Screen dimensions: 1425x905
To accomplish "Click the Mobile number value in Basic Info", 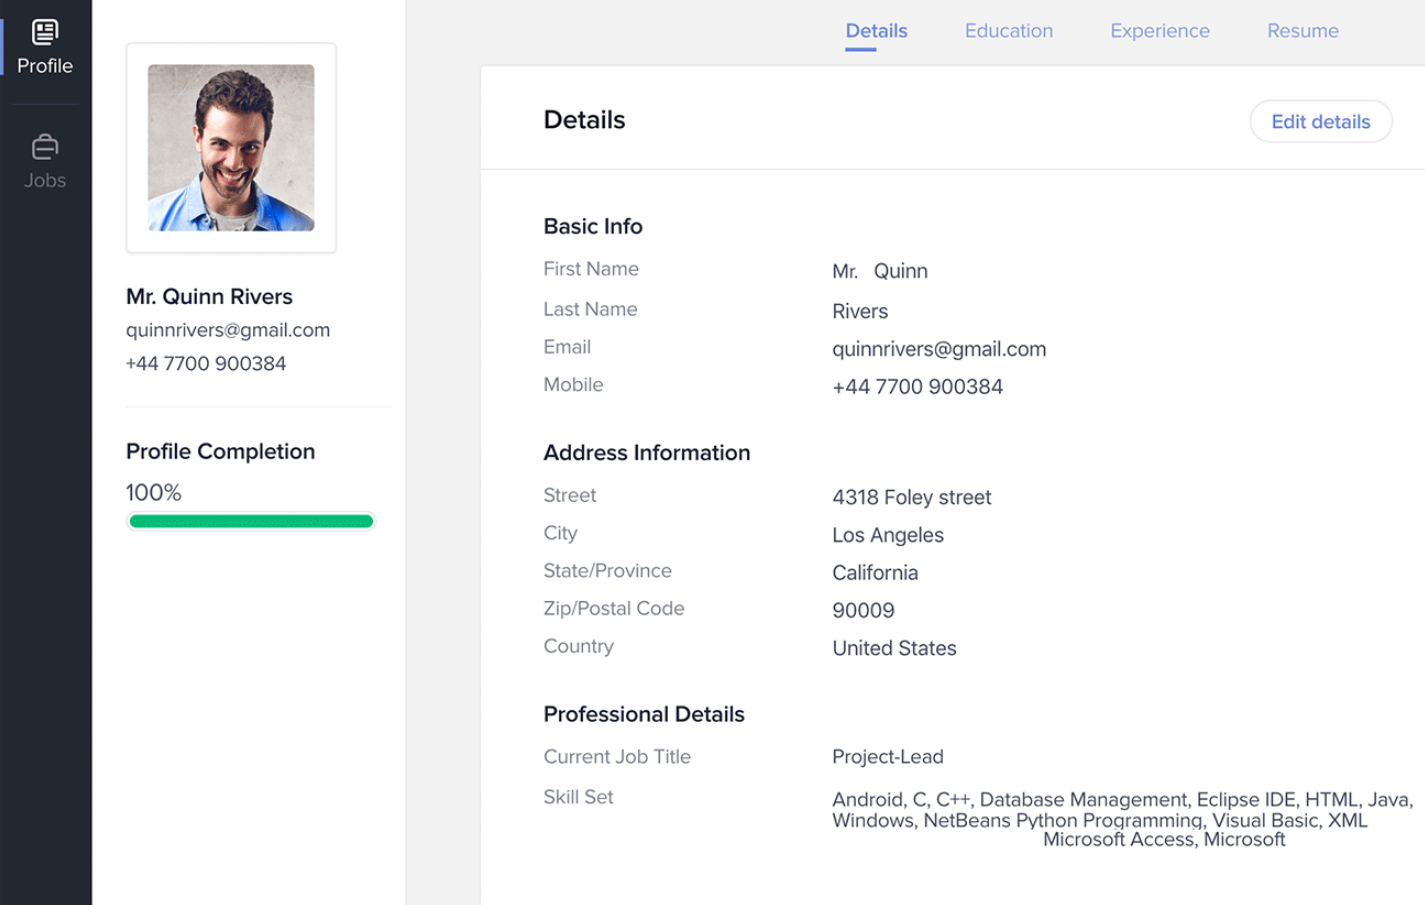I will [x=917, y=387].
